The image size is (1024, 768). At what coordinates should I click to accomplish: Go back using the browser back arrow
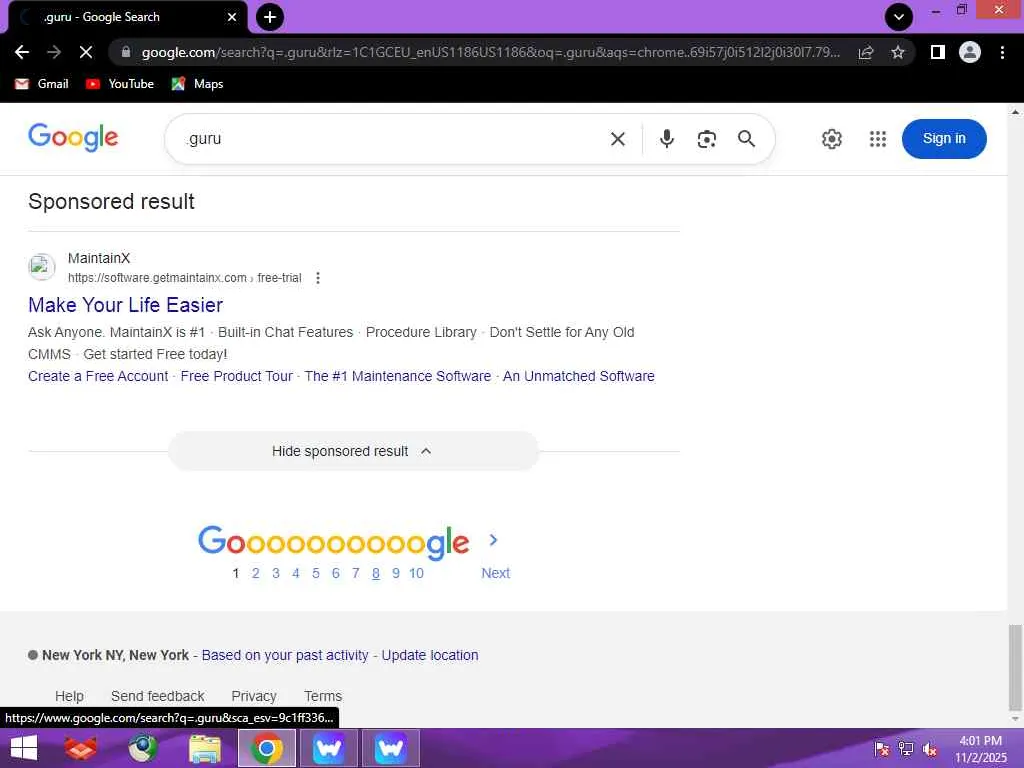(22, 52)
